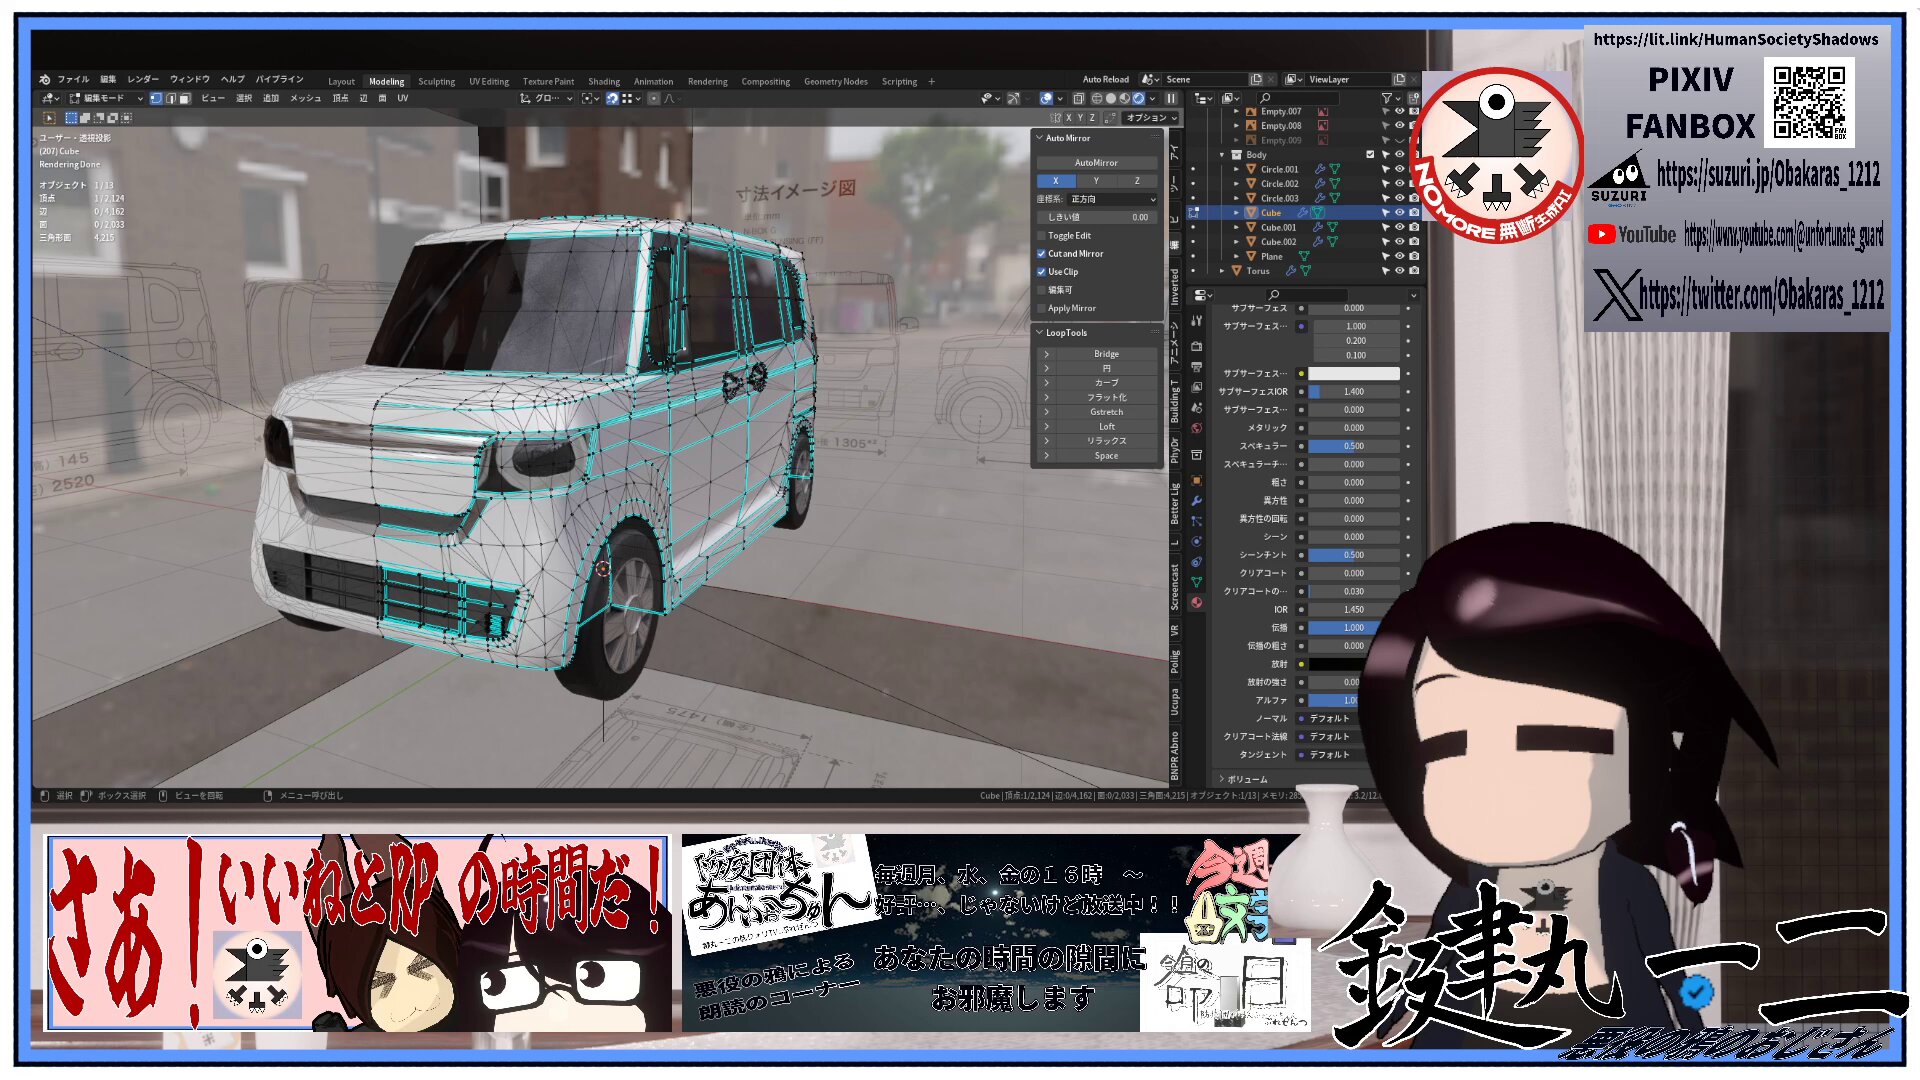
Task: Click the white サブサーフェス color swatch
Action: [x=1354, y=373]
